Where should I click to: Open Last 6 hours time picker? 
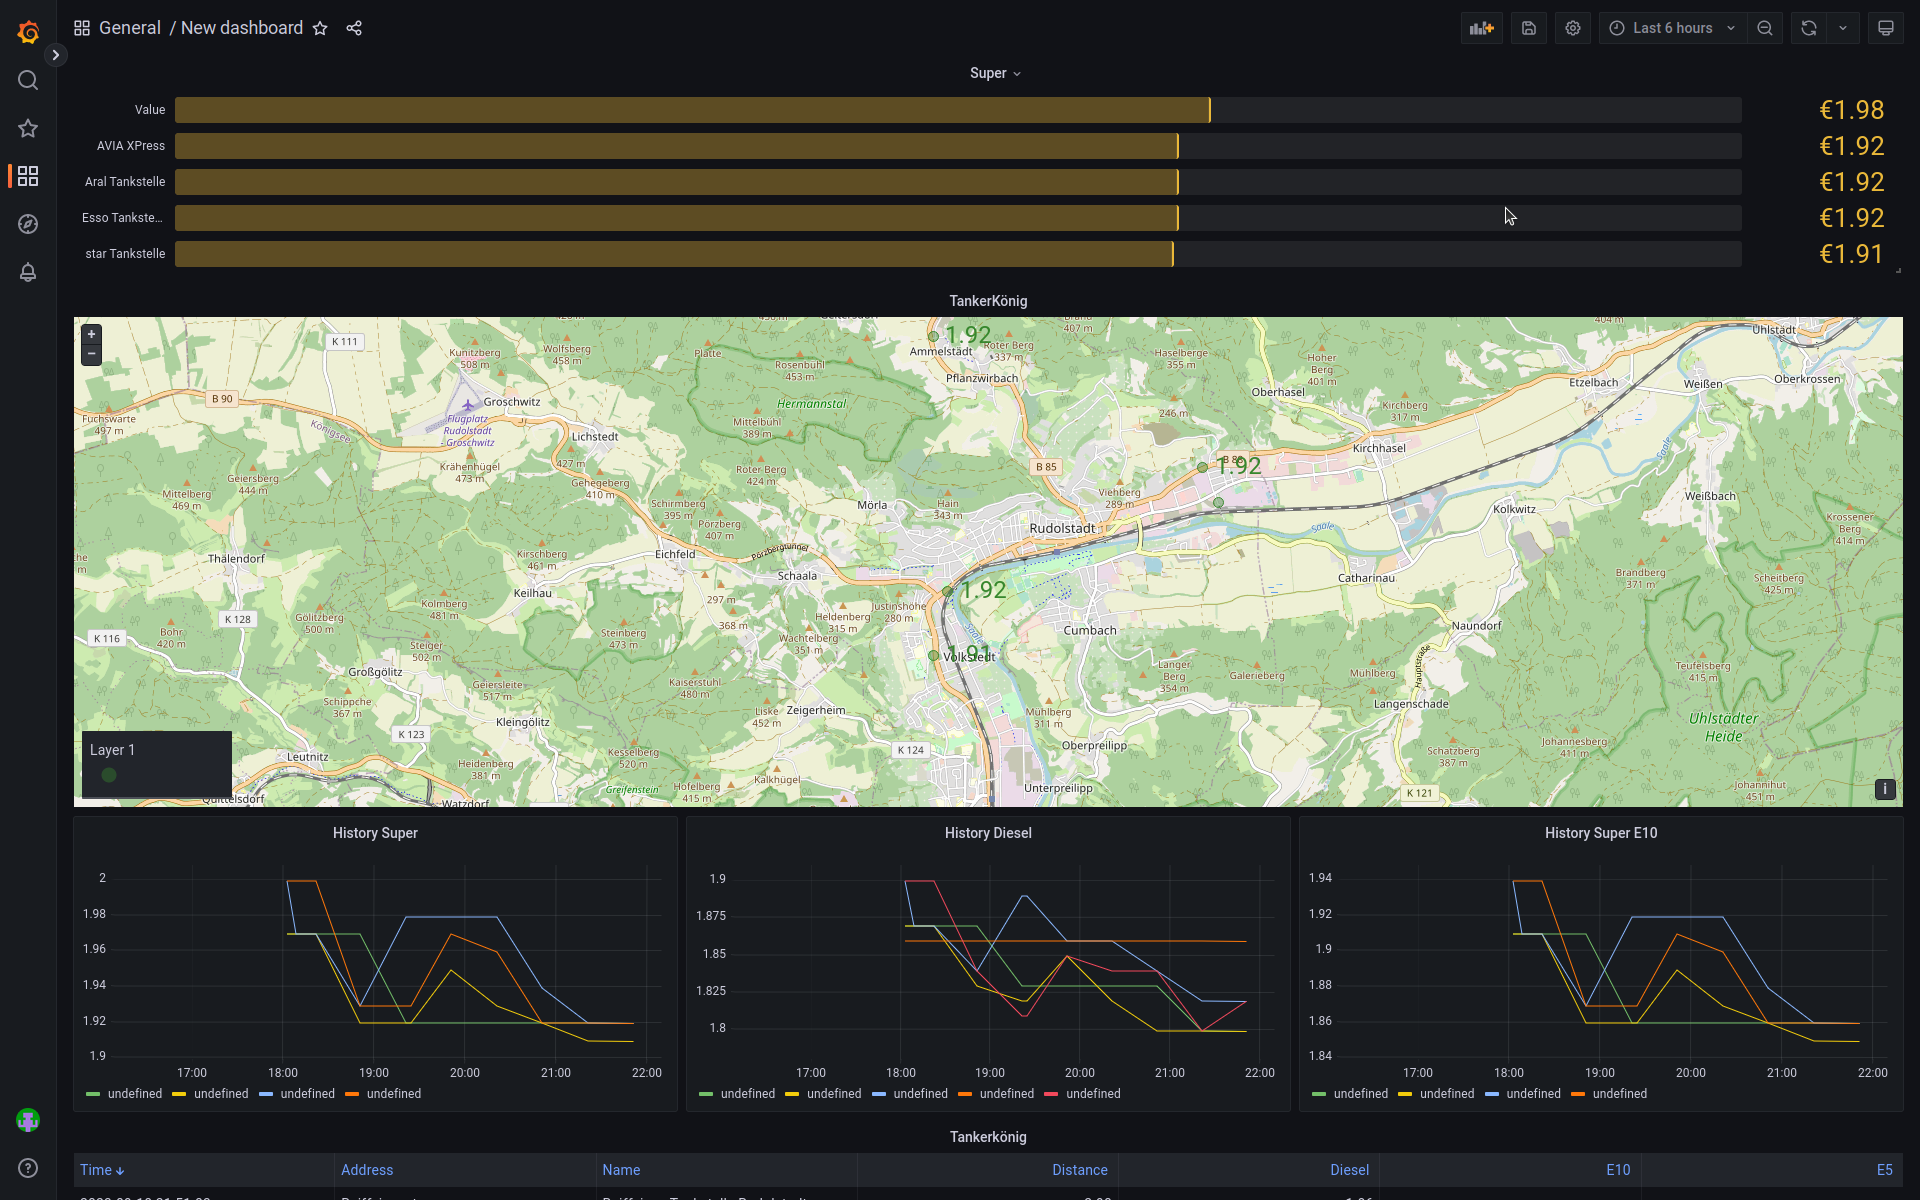[x=1672, y=28]
